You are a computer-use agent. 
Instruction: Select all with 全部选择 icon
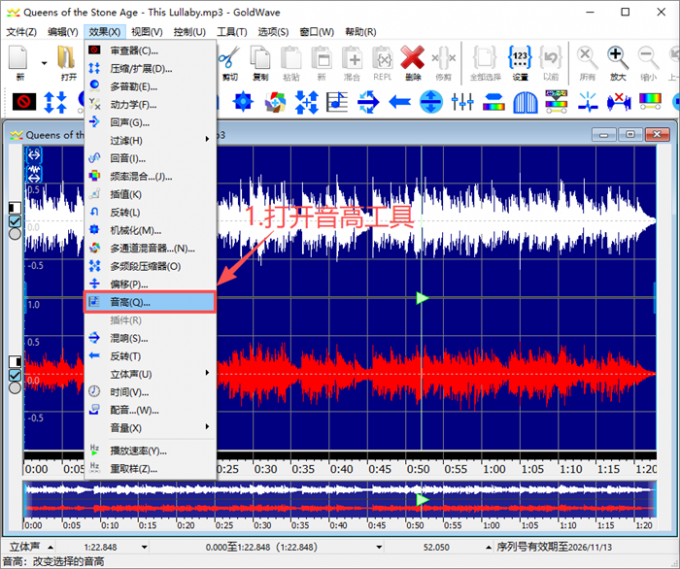coord(485,63)
